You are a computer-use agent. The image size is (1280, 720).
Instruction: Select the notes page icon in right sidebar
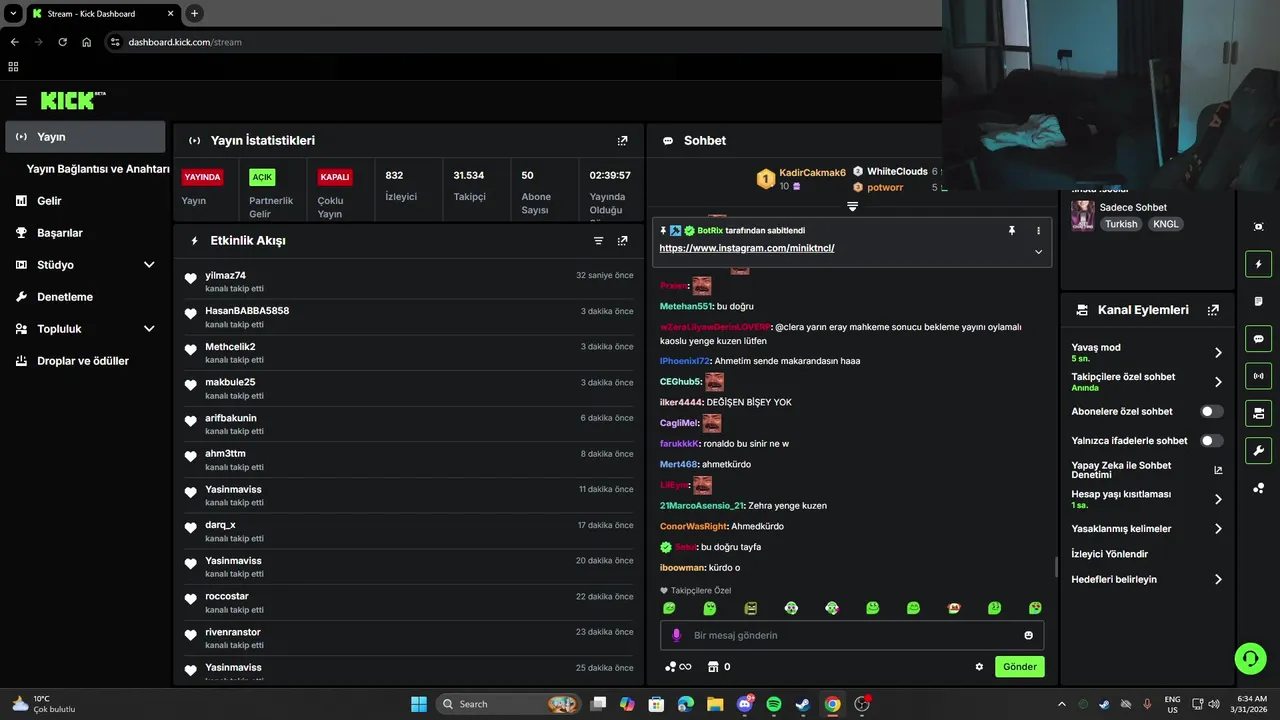tap(1258, 301)
